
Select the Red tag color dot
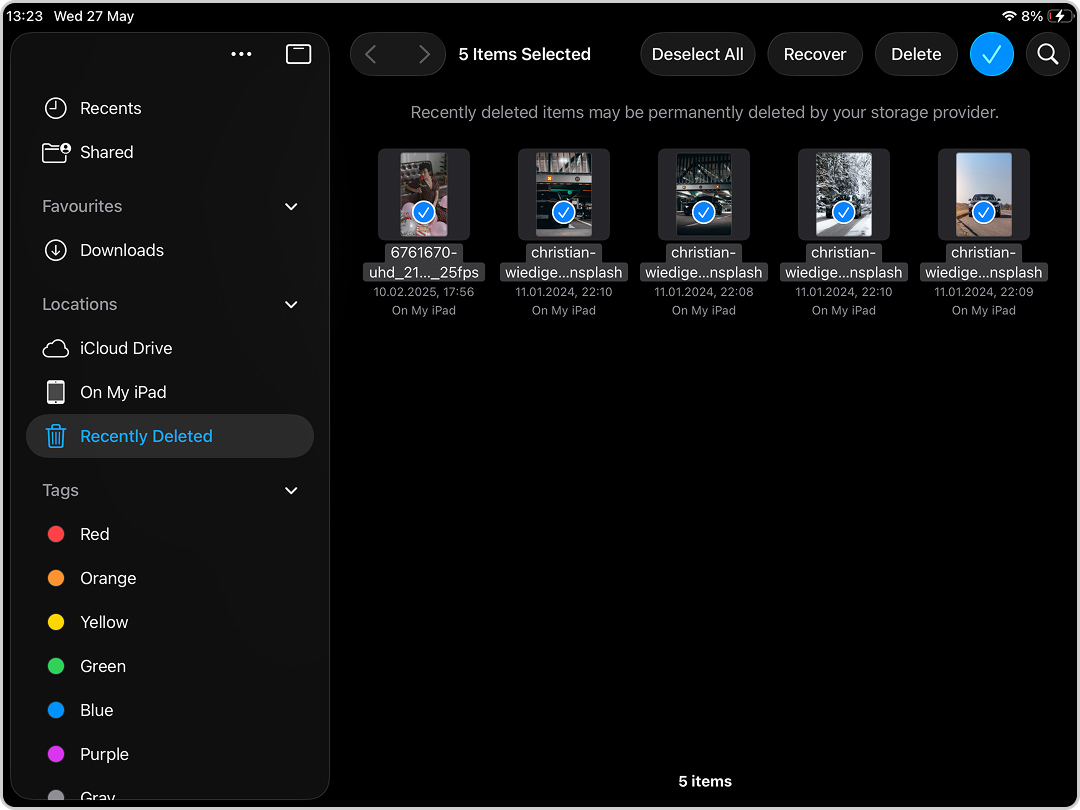coord(56,534)
